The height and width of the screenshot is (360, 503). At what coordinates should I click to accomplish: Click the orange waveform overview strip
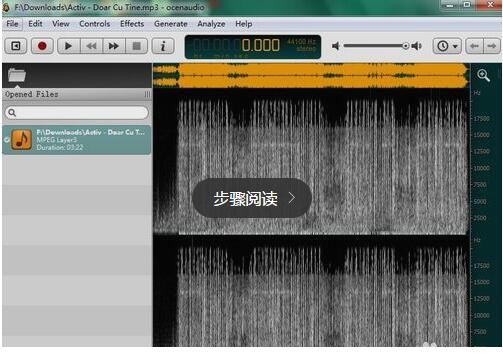click(311, 76)
